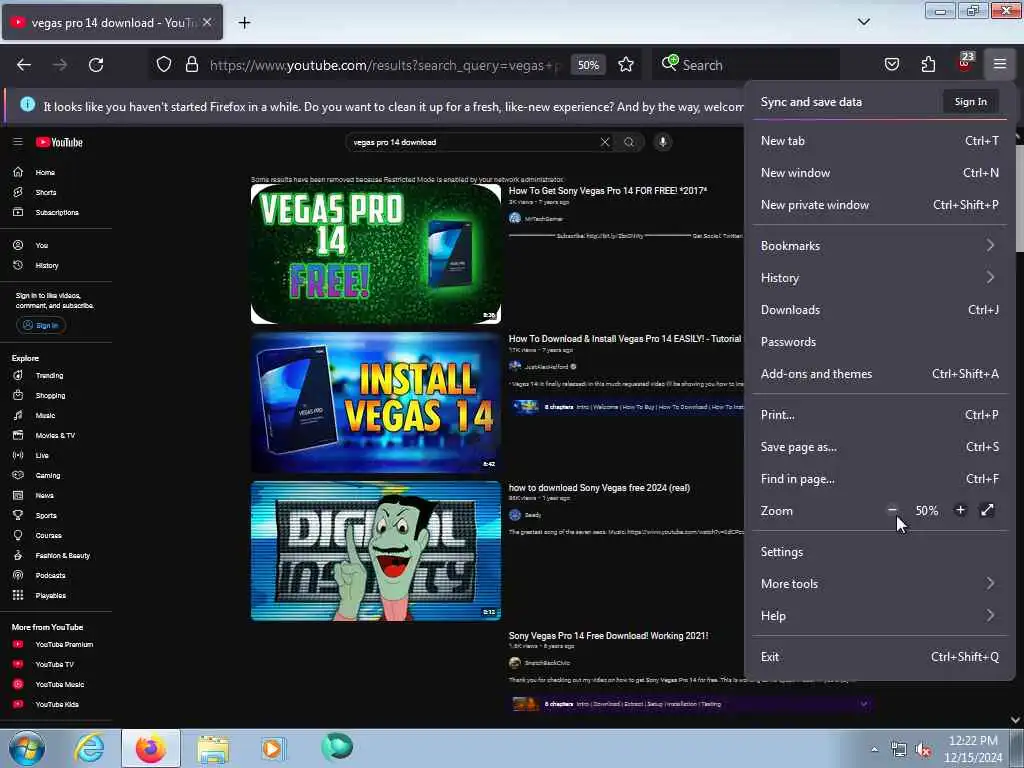Clear the YouTube search box with X

tap(605, 142)
